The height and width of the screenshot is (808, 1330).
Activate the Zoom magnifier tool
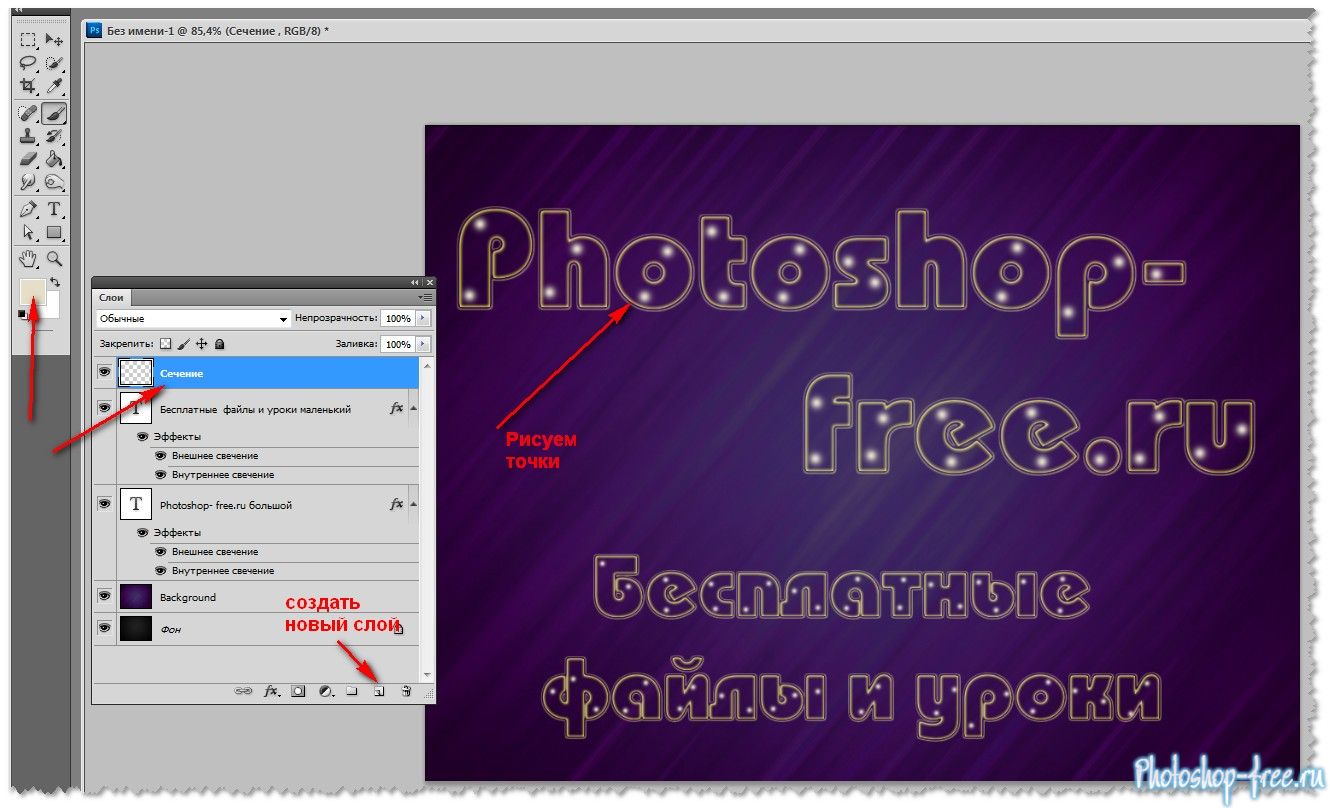(54, 258)
